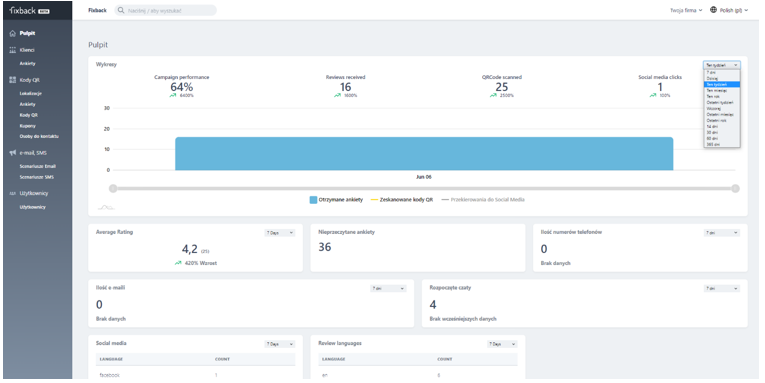Select highlighted Ten tydzień list option

pyautogui.click(x=722, y=84)
